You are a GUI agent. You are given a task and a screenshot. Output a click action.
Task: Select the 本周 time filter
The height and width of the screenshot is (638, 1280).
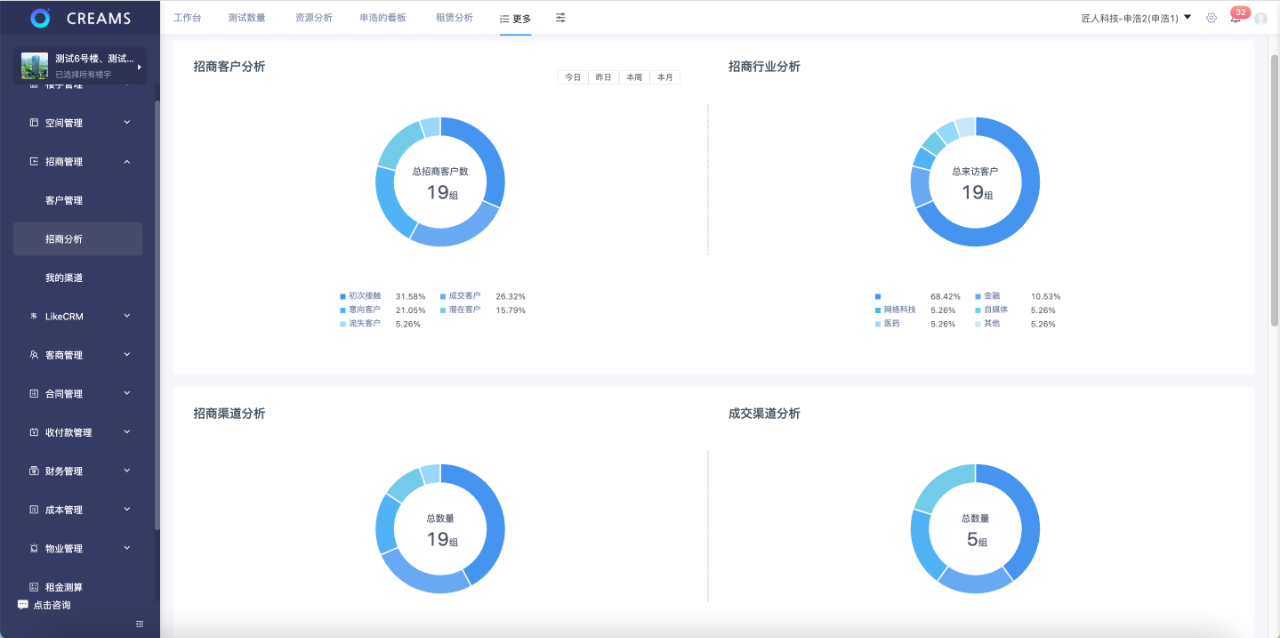634,77
